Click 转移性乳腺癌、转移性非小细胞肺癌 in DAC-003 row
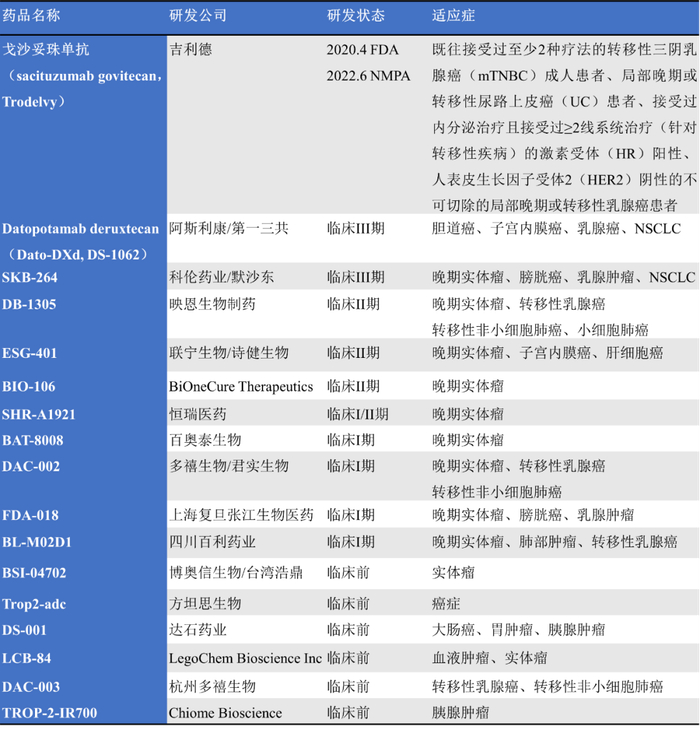 pyautogui.click(x=547, y=687)
